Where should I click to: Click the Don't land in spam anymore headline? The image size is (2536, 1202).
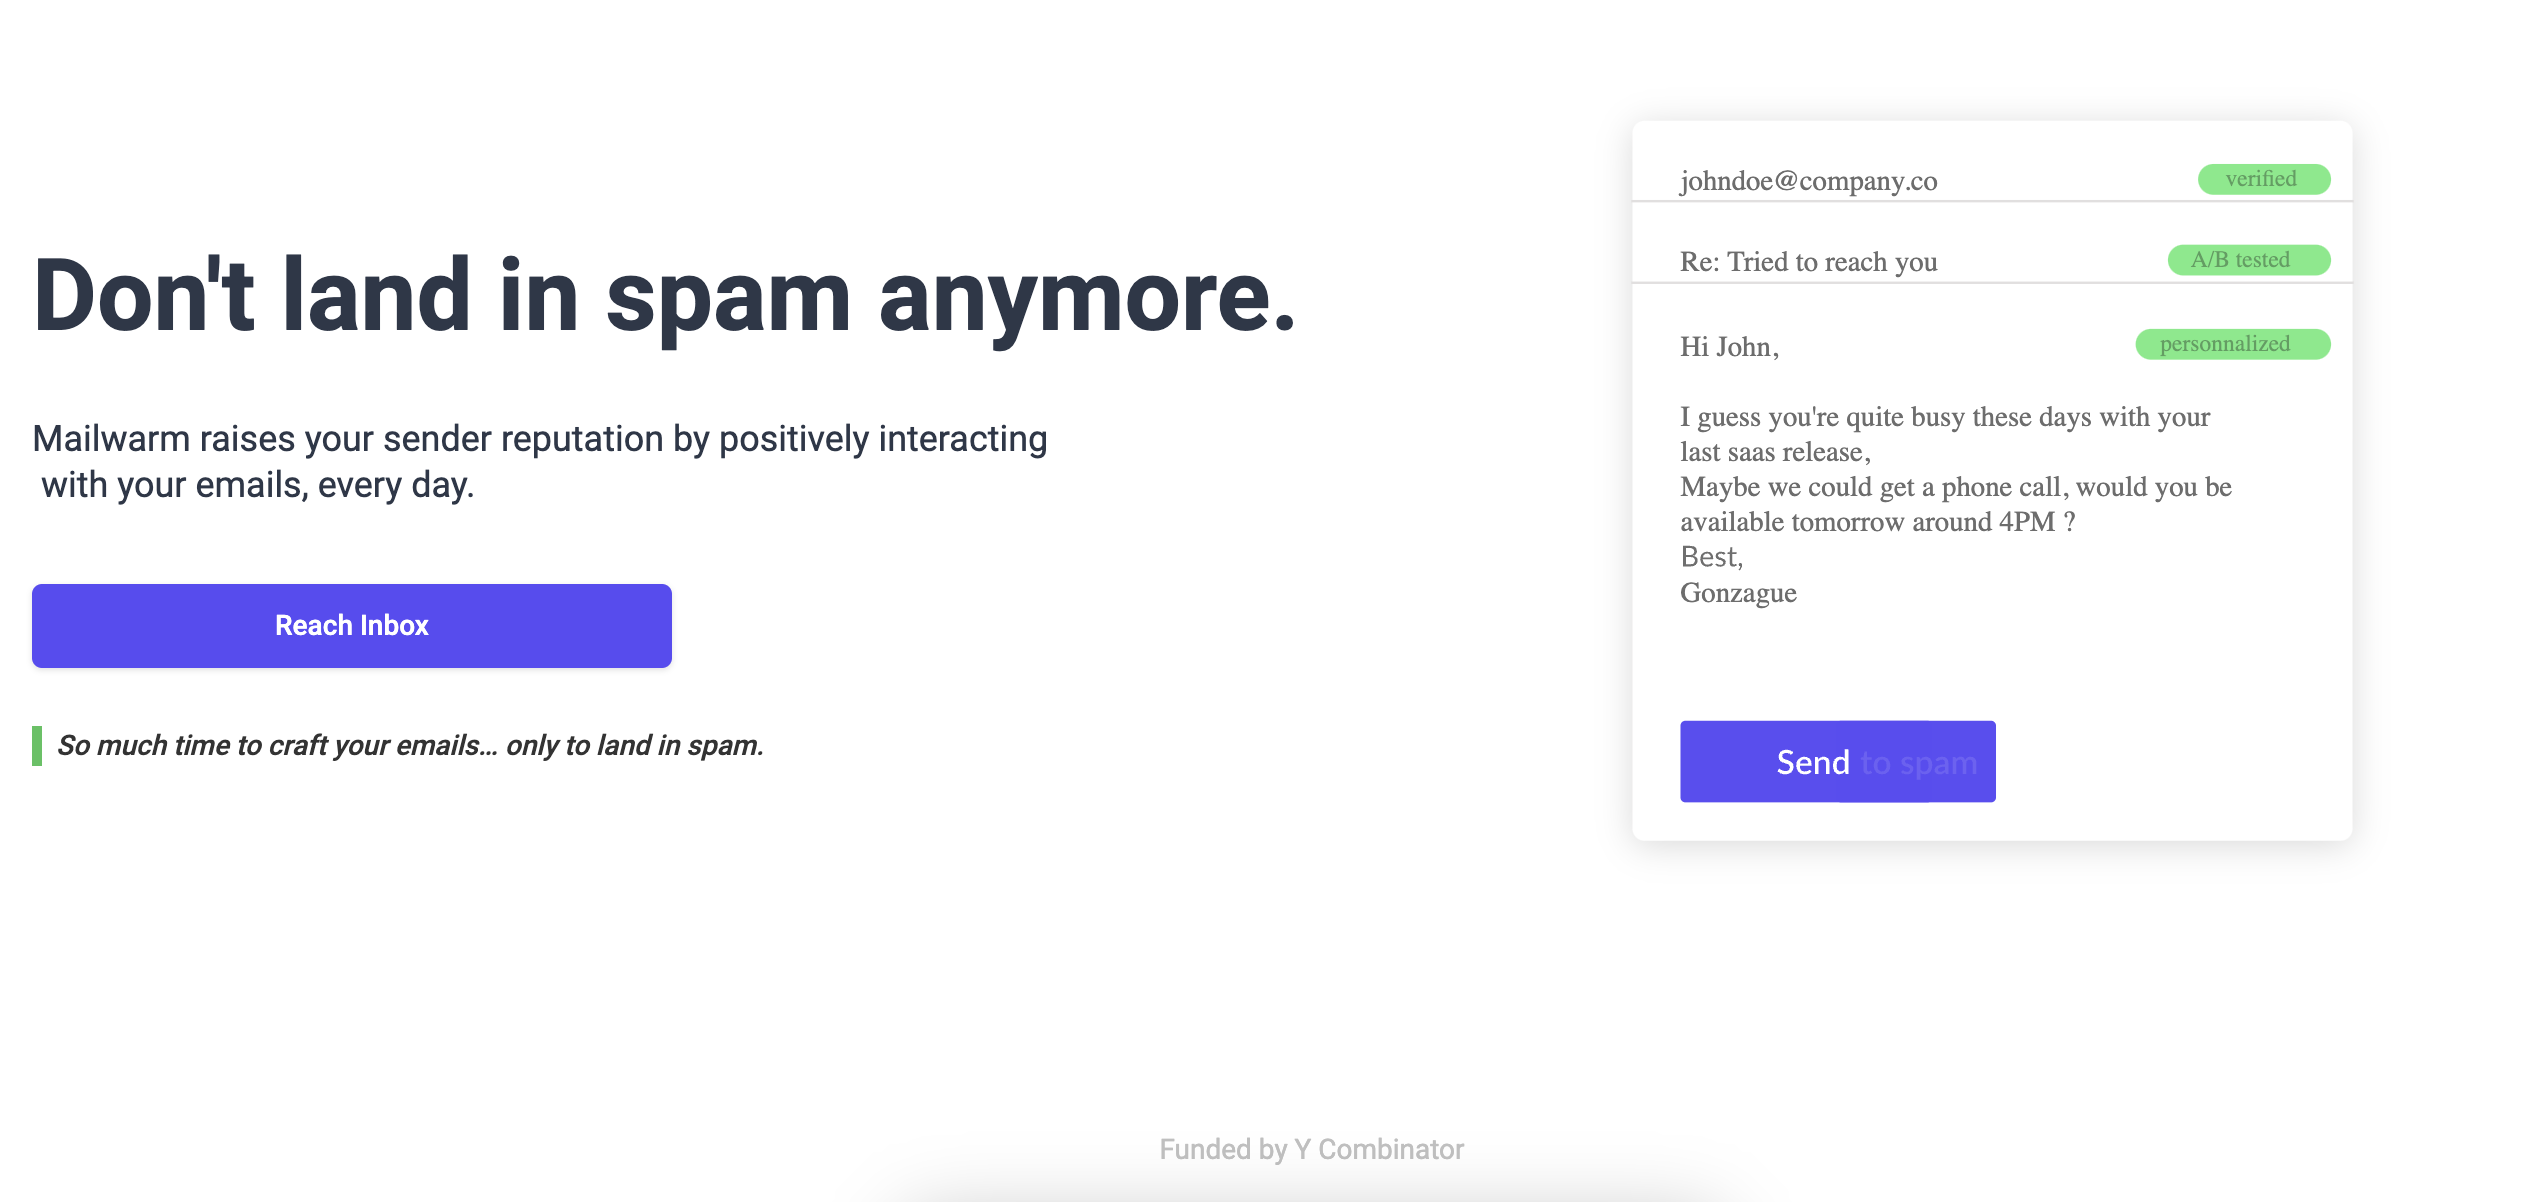(664, 296)
